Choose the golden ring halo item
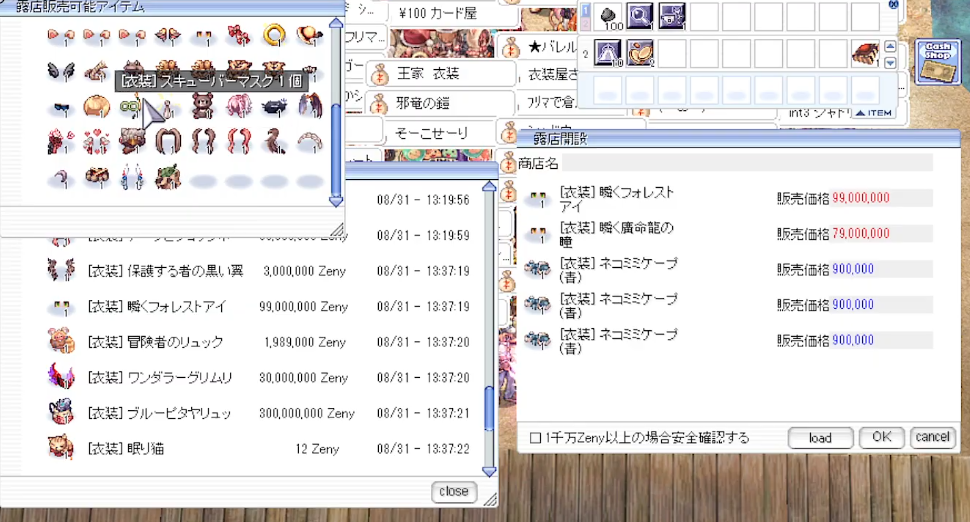Image resolution: width=970 pixels, height=522 pixels. 274,35
